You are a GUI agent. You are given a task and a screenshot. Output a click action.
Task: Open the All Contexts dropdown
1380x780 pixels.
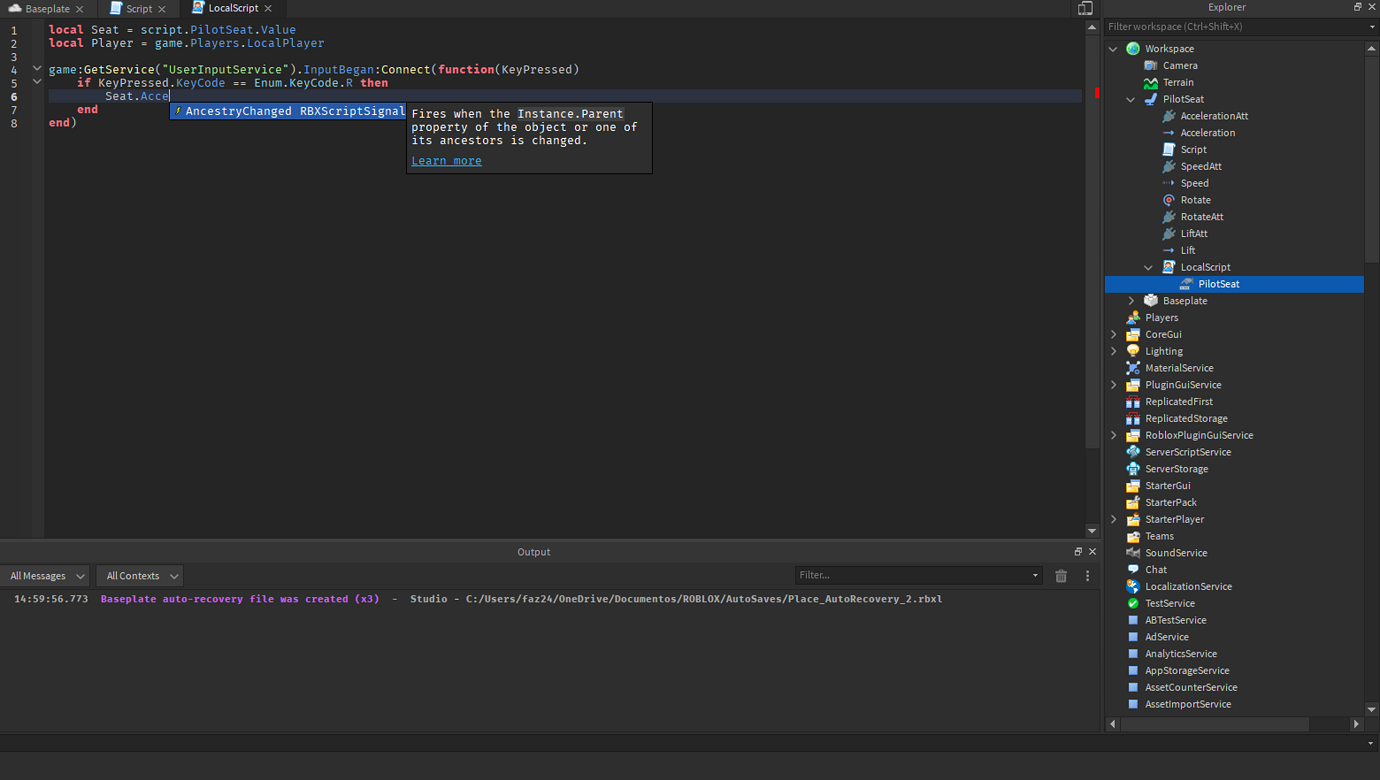139,575
